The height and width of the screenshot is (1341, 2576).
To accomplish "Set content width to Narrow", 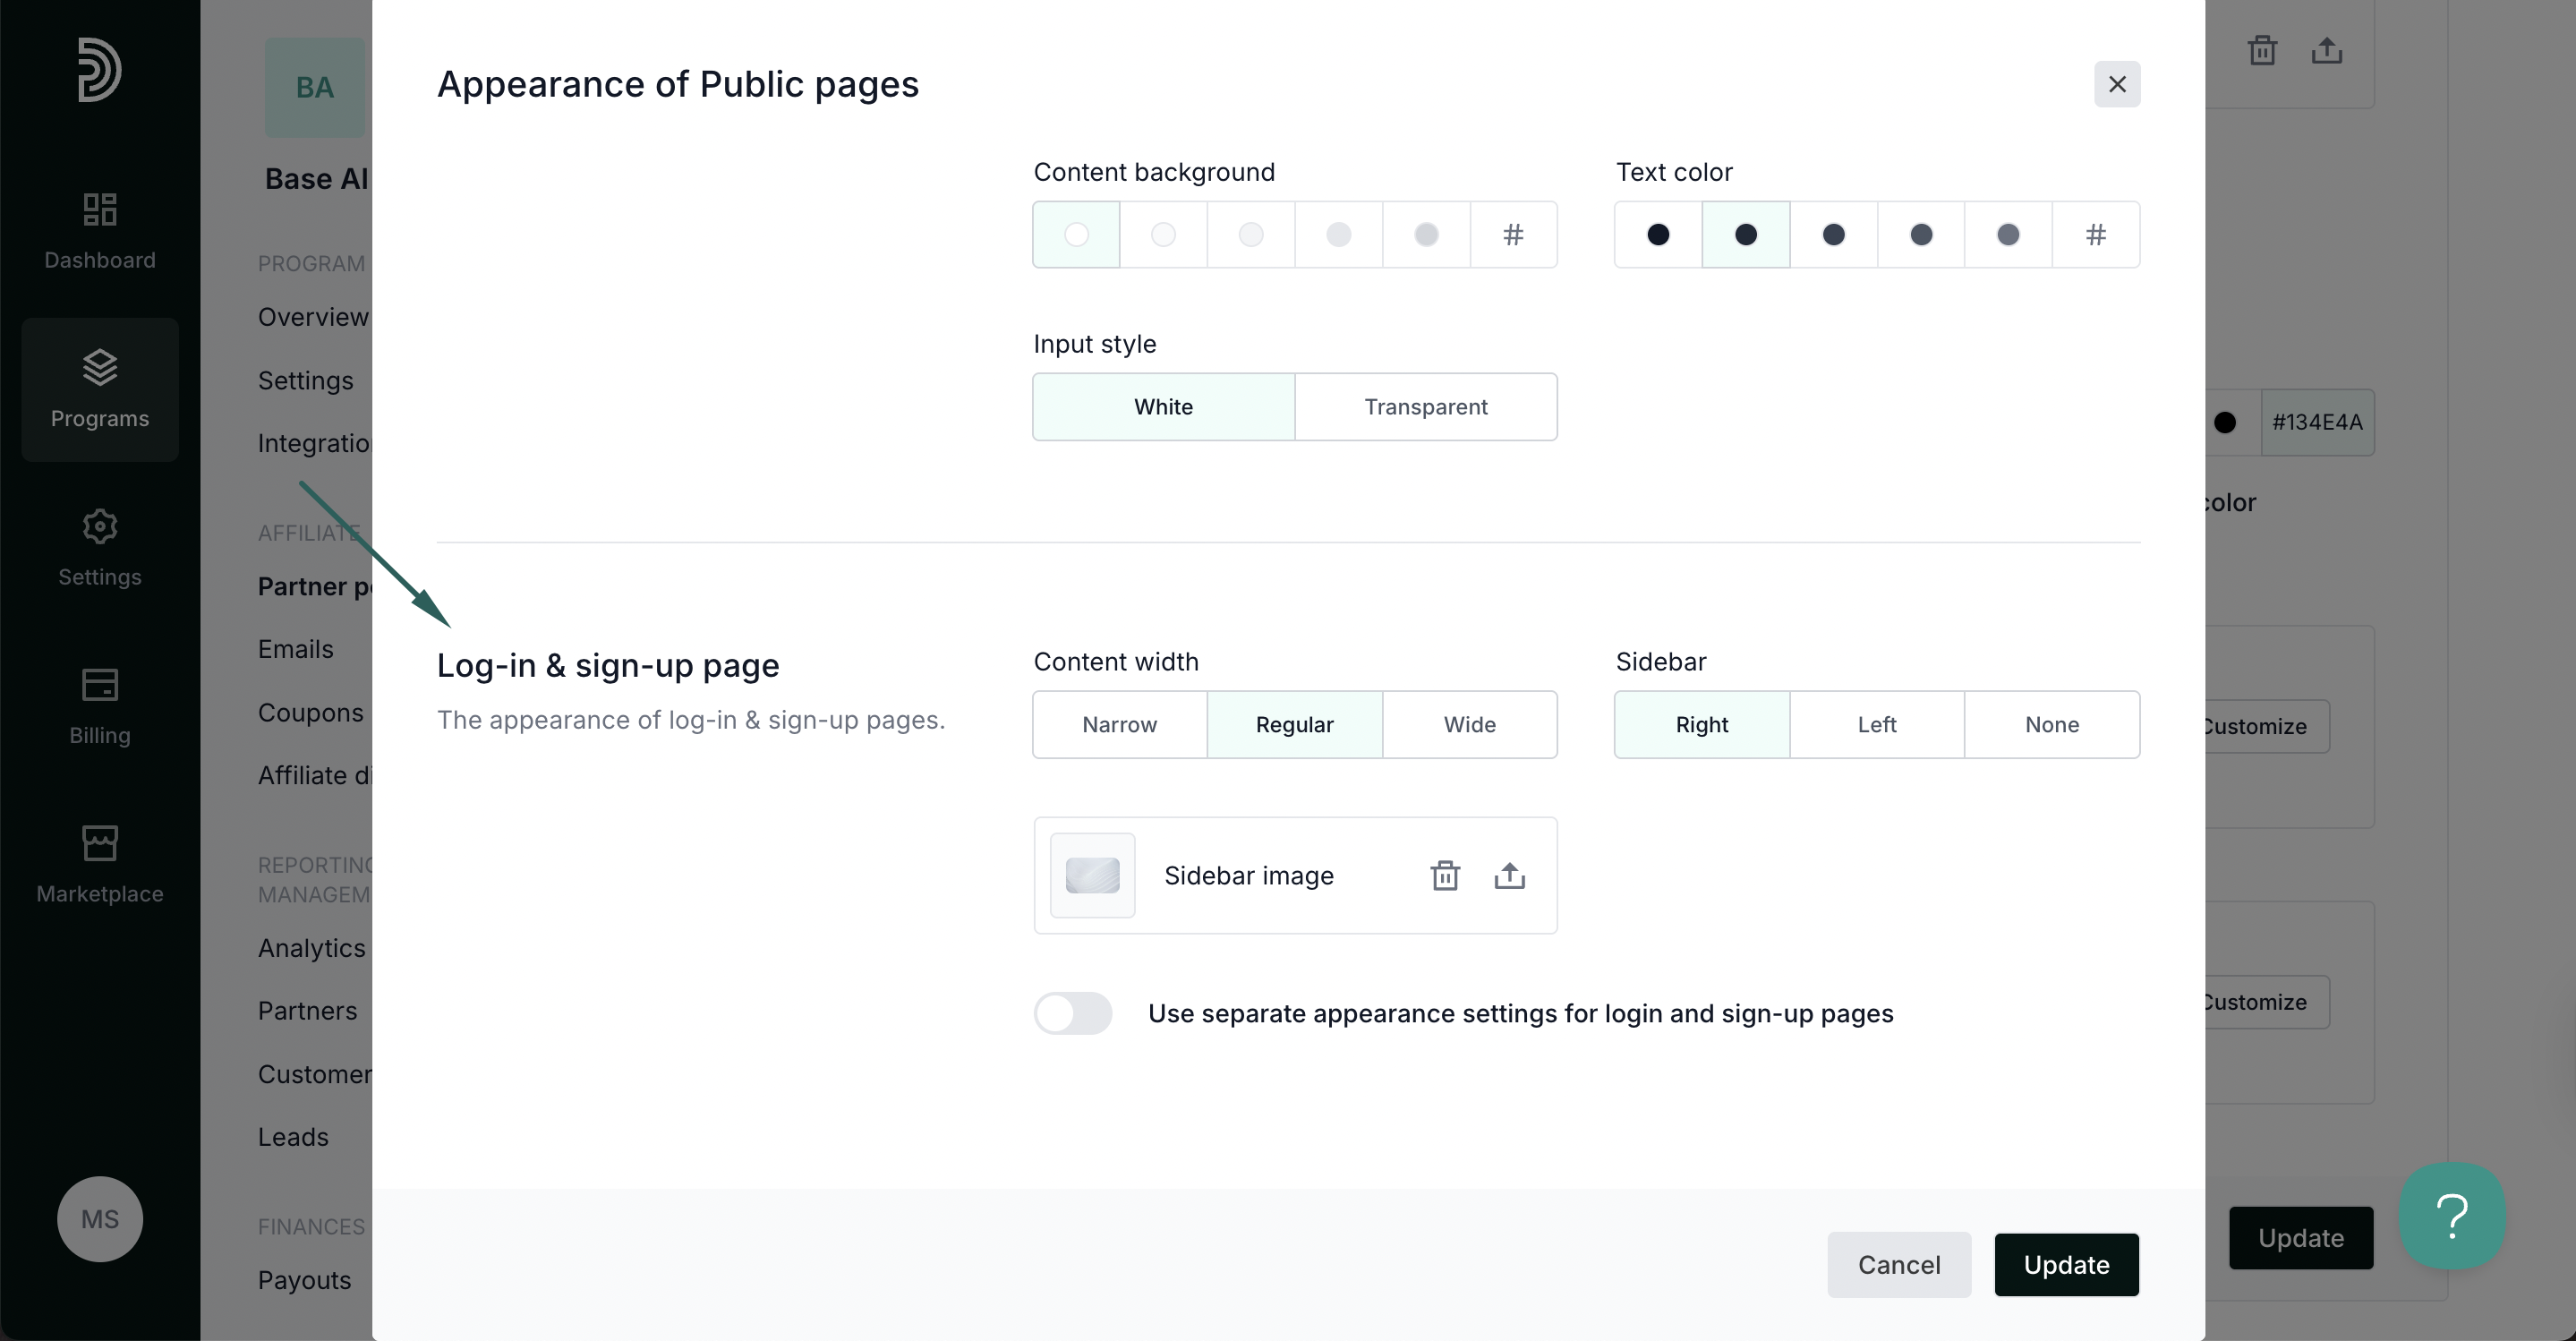I will point(1119,724).
